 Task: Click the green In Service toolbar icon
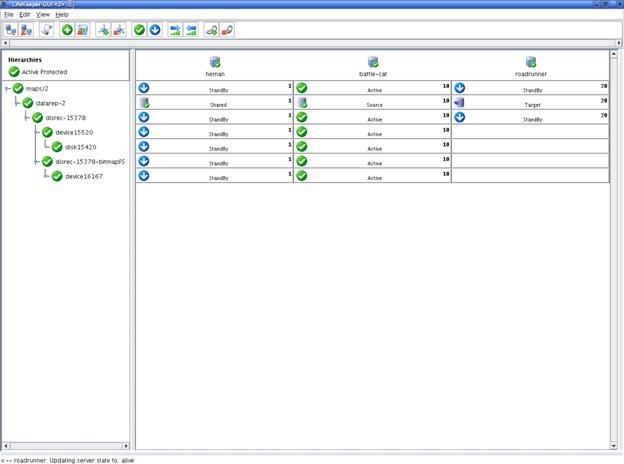tap(139, 30)
